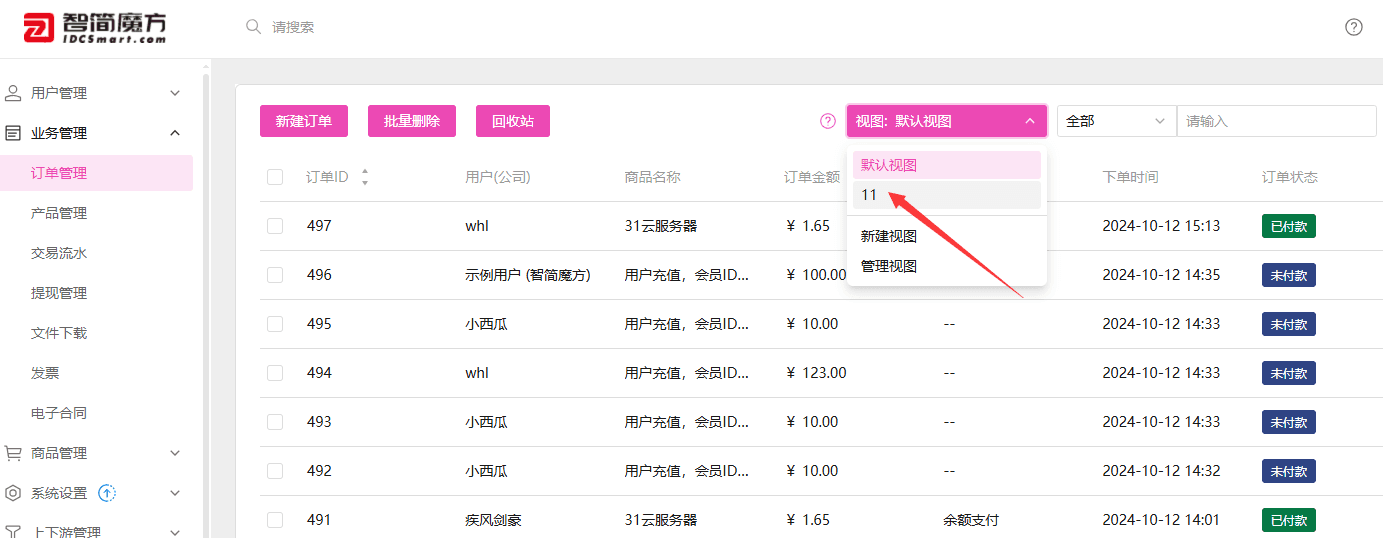Check the box for order 497
This screenshot has width=1383, height=538.
coord(275,226)
